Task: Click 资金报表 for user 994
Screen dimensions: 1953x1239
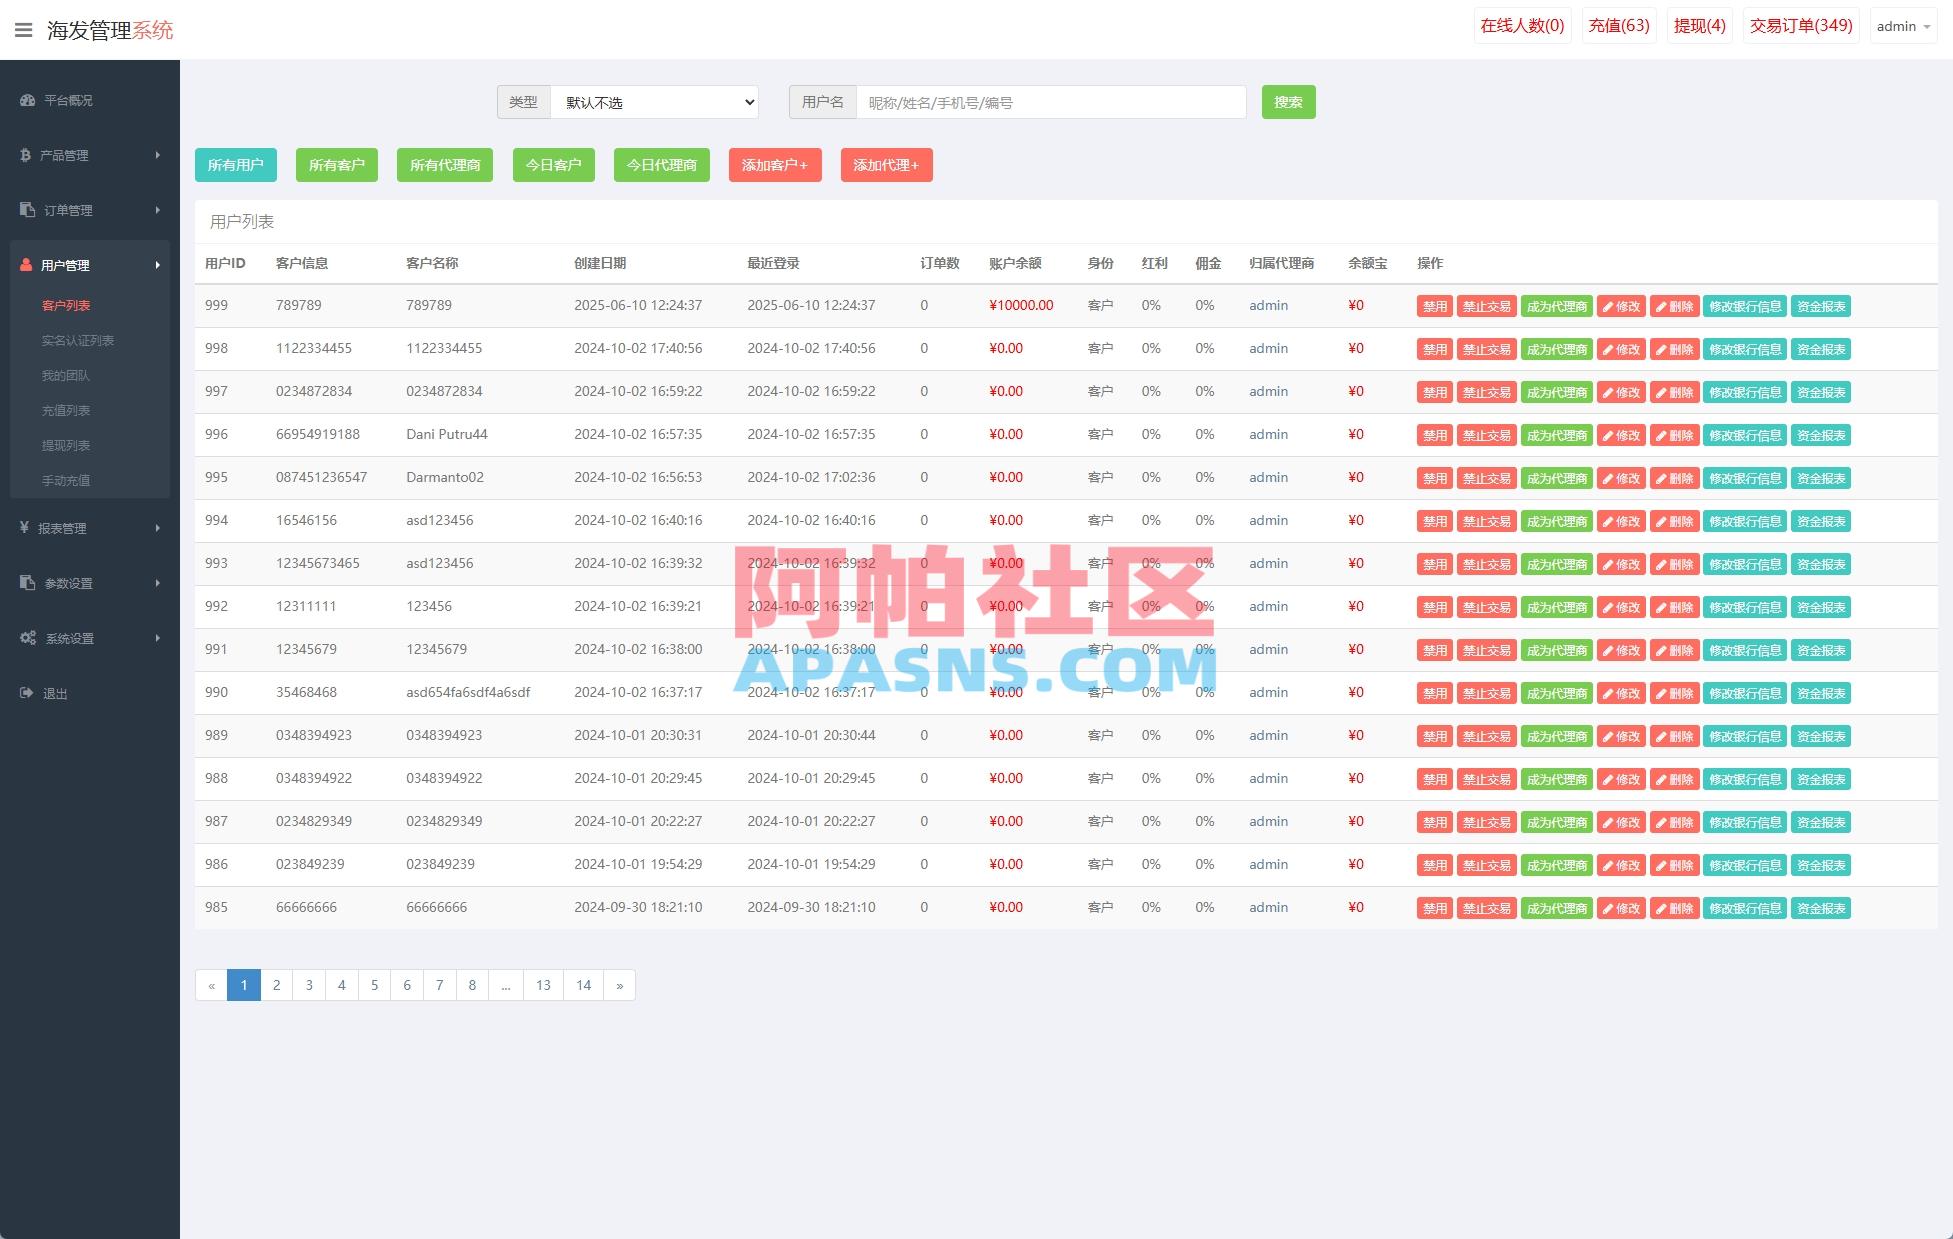Action: [1821, 521]
